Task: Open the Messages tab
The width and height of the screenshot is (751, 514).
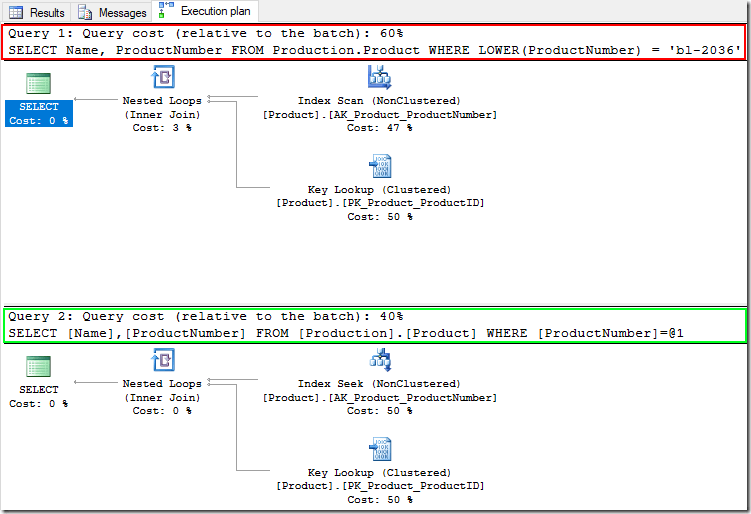Action: coord(113,12)
